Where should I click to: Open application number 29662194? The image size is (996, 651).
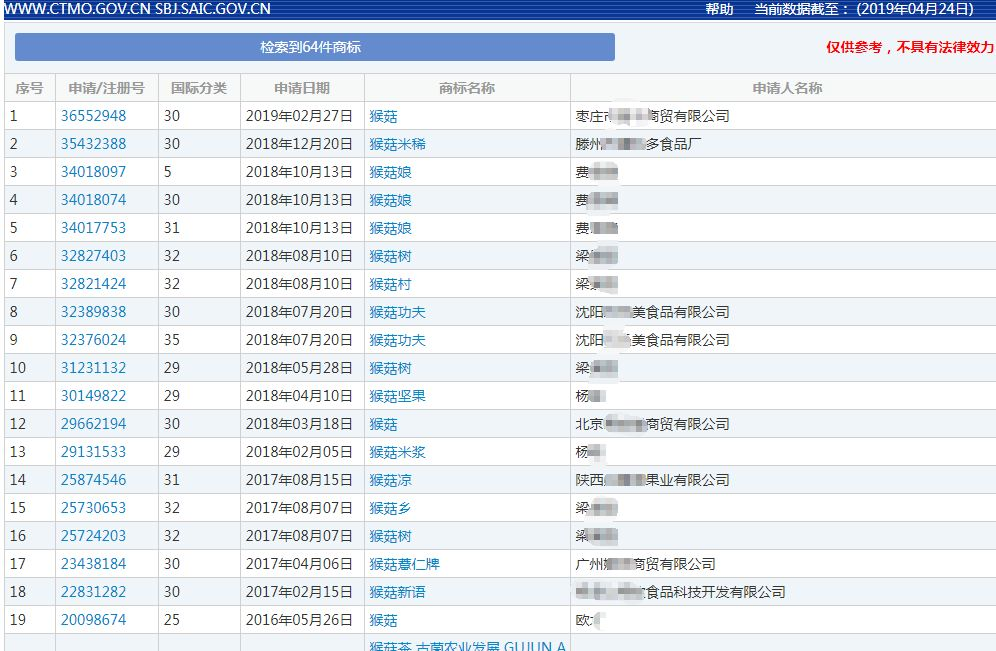tap(93, 424)
